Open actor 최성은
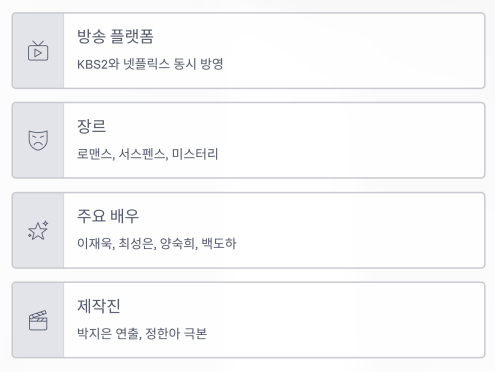The image size is (495, 372). tap(136, 243)
